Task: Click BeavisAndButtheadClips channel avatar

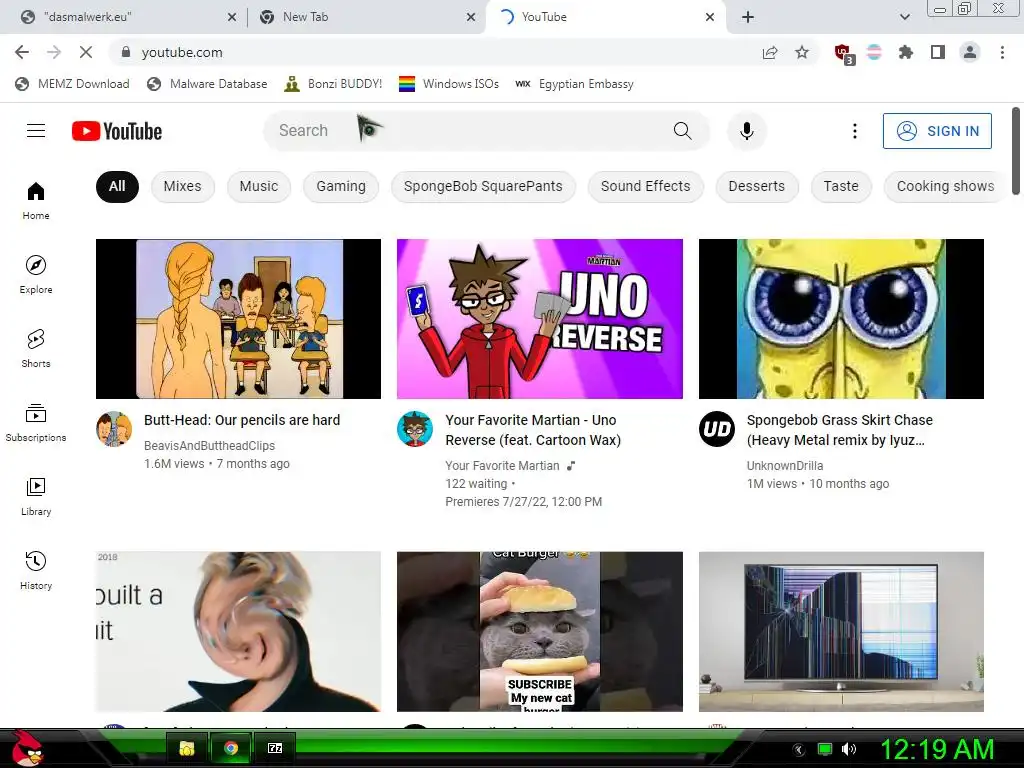Action: coord(114,429)
